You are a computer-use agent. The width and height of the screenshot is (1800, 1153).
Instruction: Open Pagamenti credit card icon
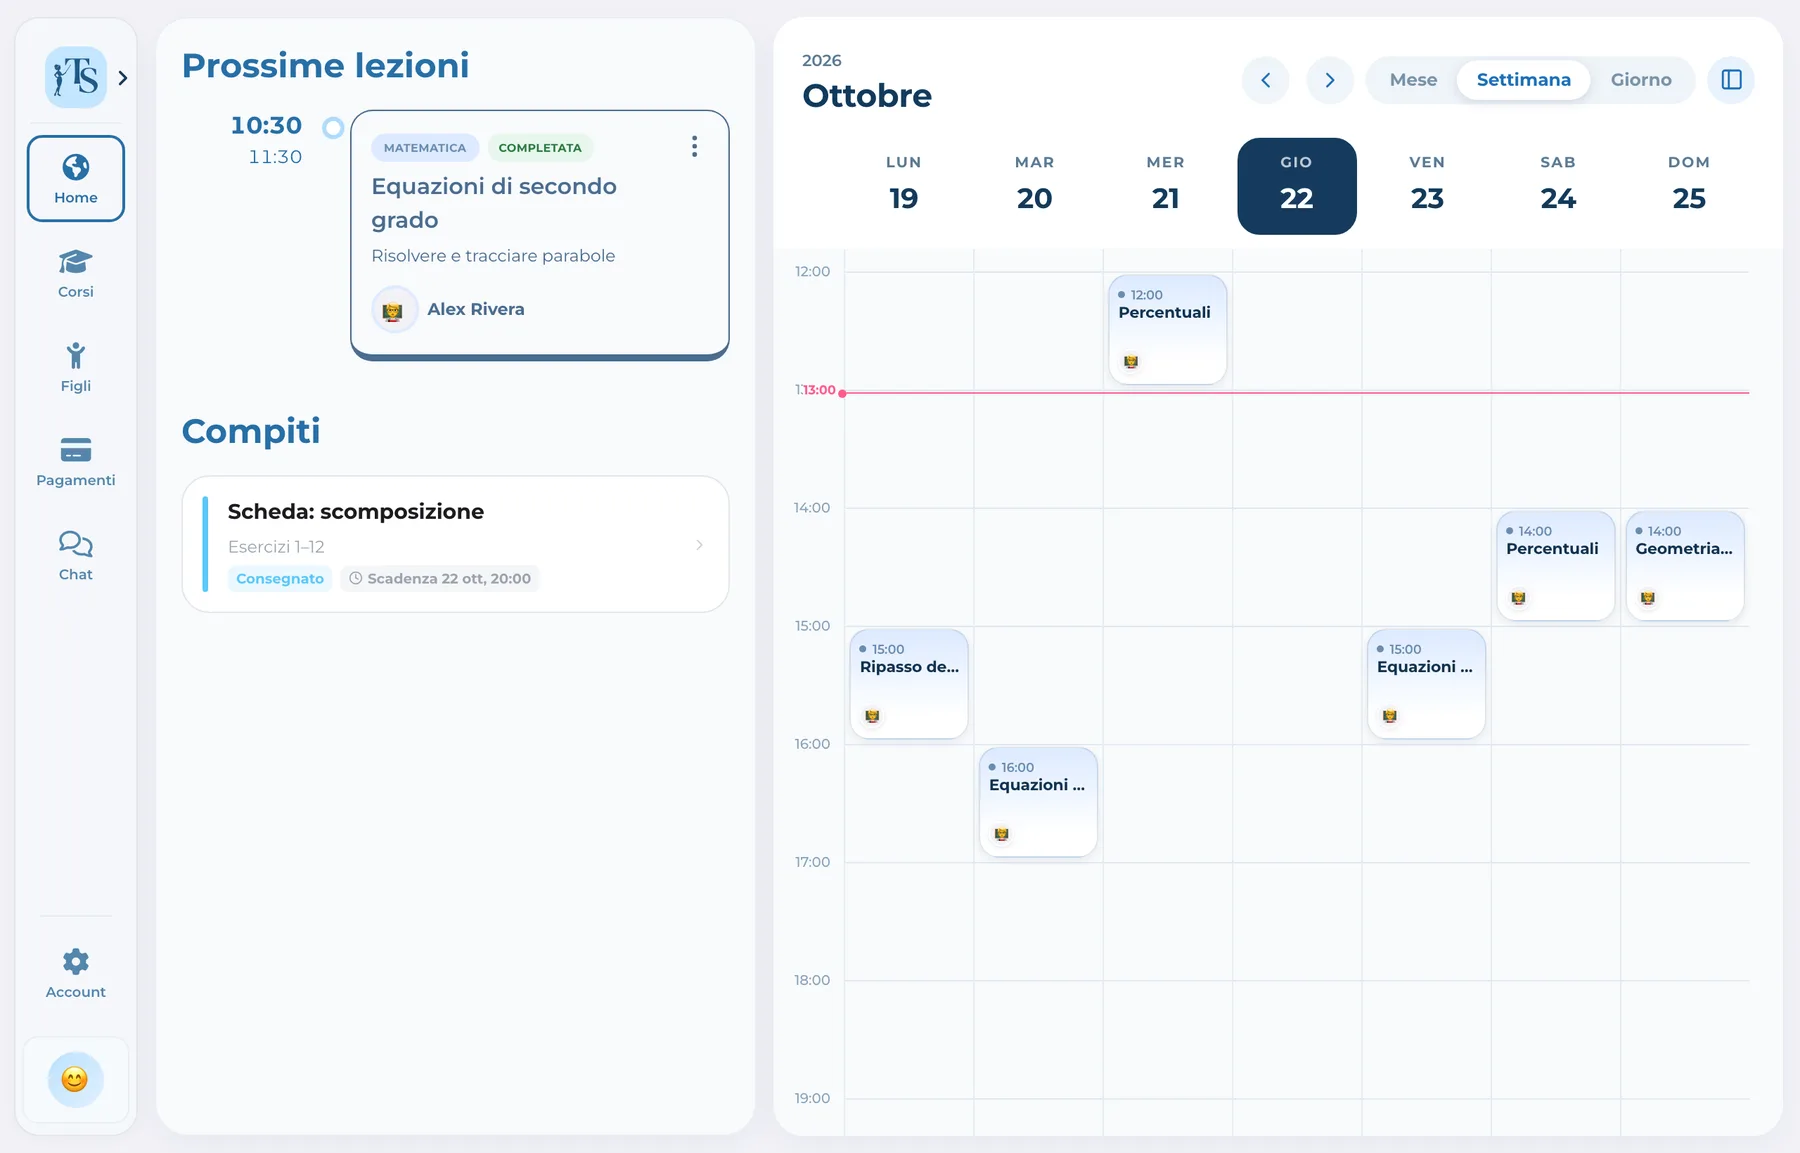76,450
